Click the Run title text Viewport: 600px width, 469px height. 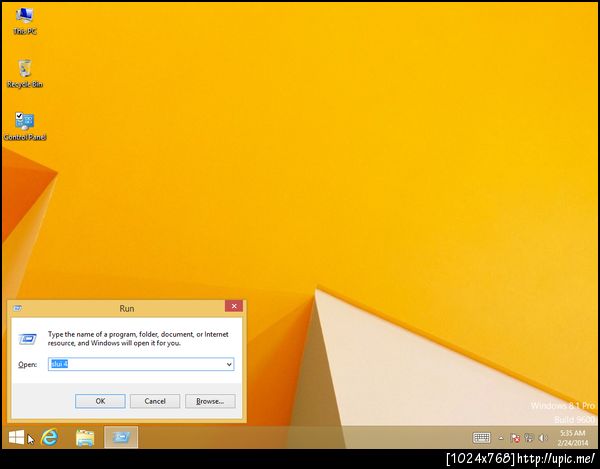pos(127,308)
